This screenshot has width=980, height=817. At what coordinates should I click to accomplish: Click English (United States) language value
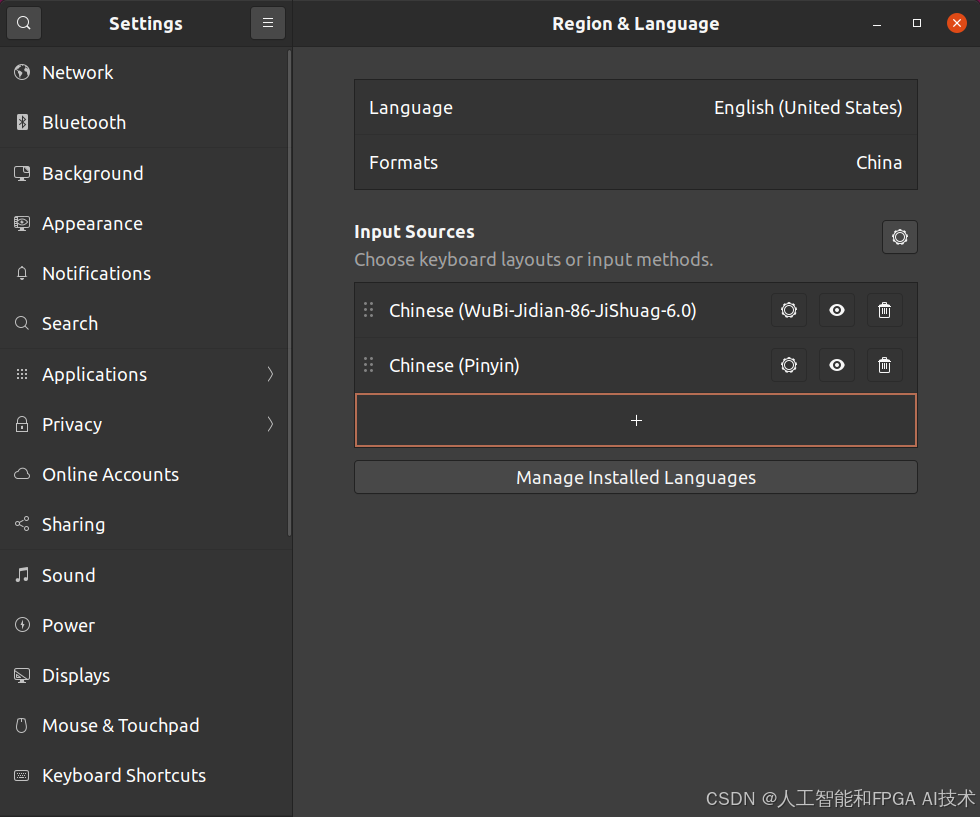click(808, 108)
